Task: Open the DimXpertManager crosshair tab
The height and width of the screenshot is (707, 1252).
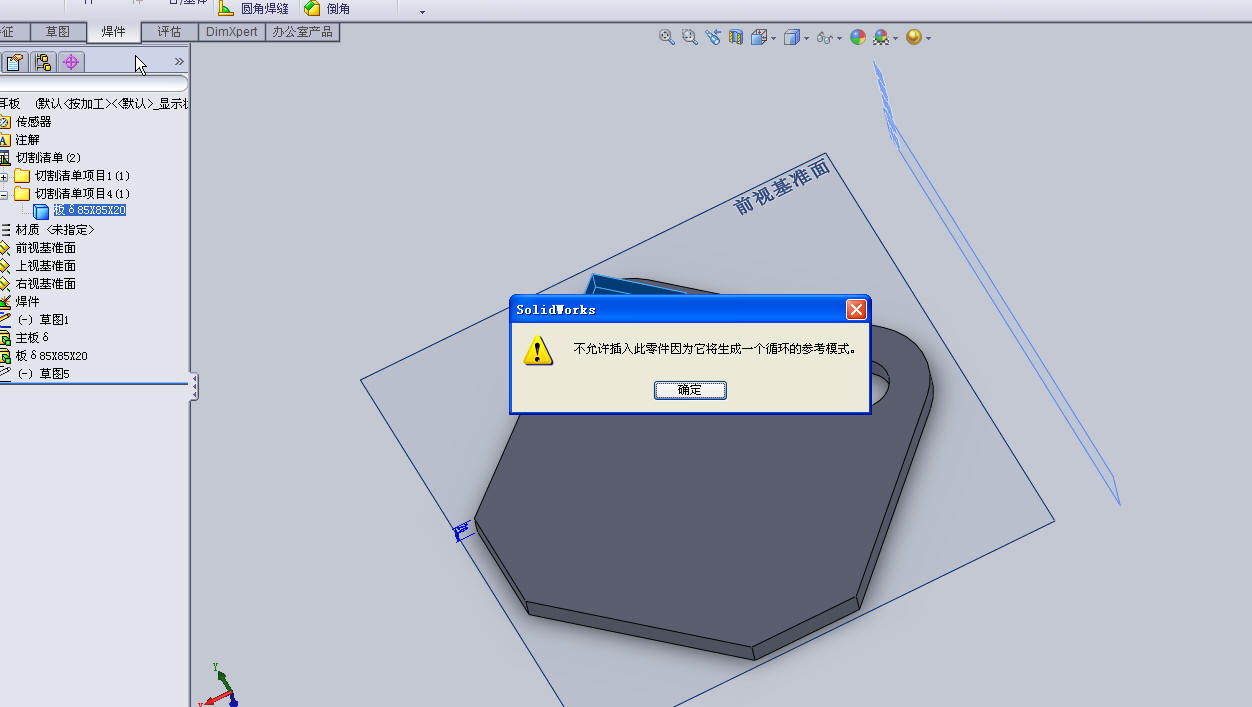Action: (71, 62)
